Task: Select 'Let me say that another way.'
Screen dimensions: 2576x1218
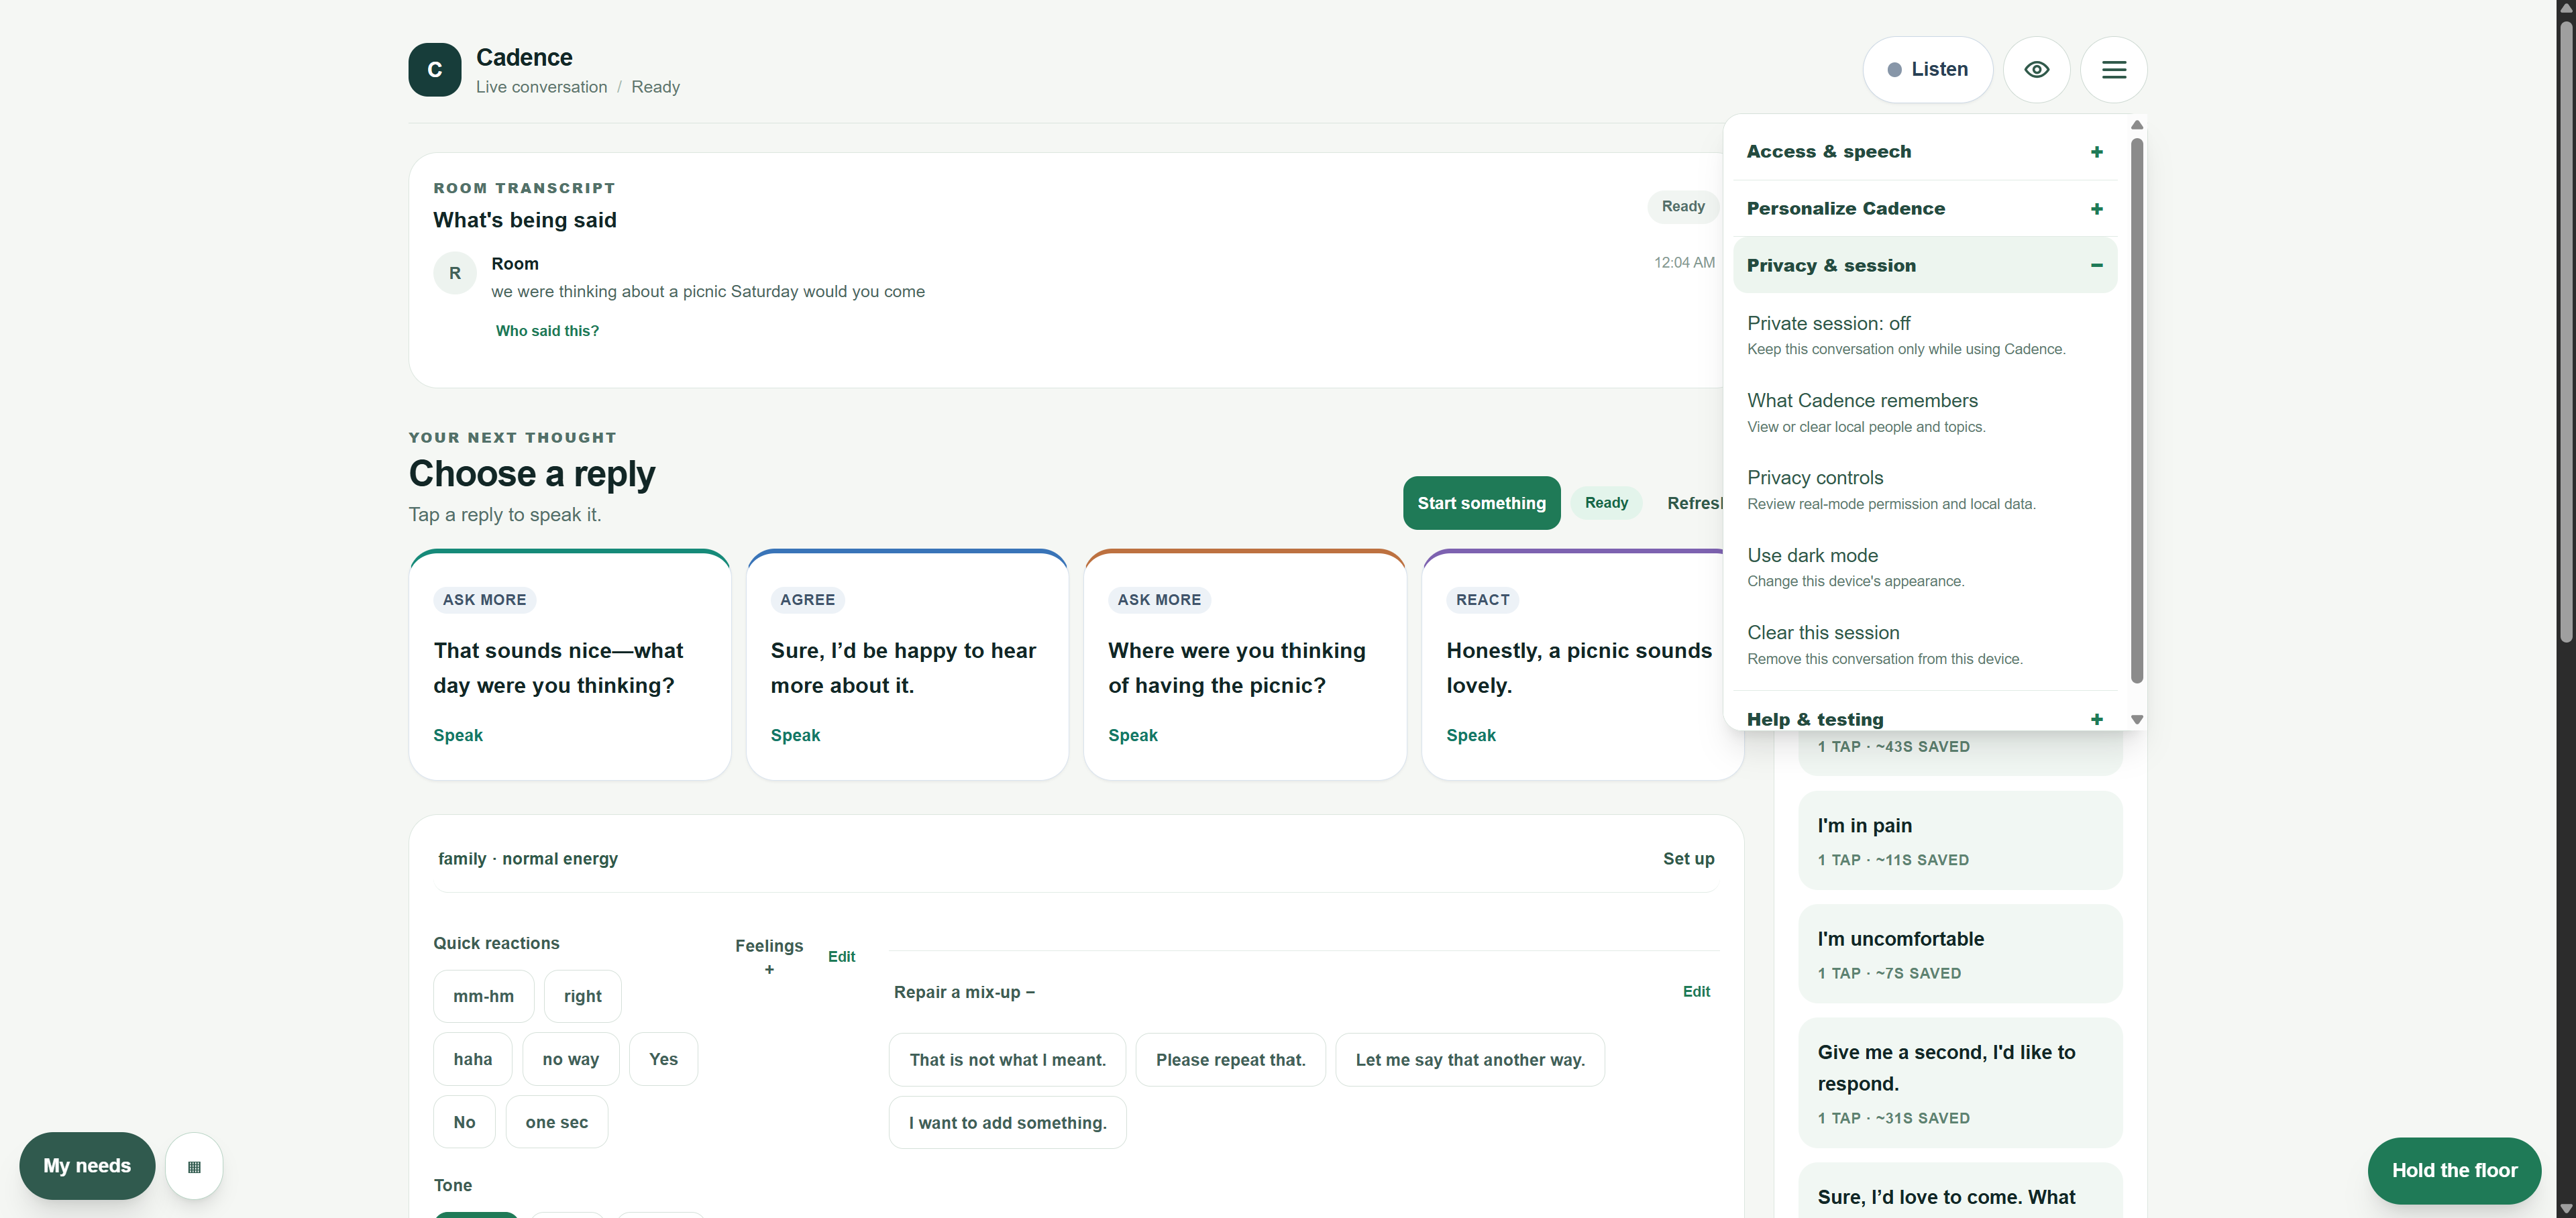Action: [x=1470, y=1060]
